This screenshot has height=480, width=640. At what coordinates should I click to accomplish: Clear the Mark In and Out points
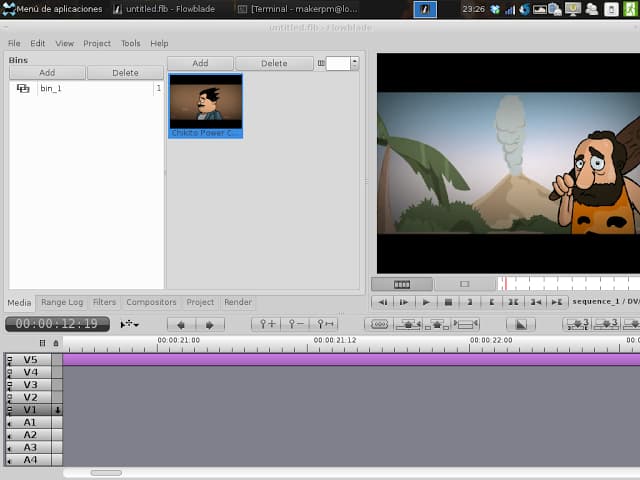[x=513, y=302]
